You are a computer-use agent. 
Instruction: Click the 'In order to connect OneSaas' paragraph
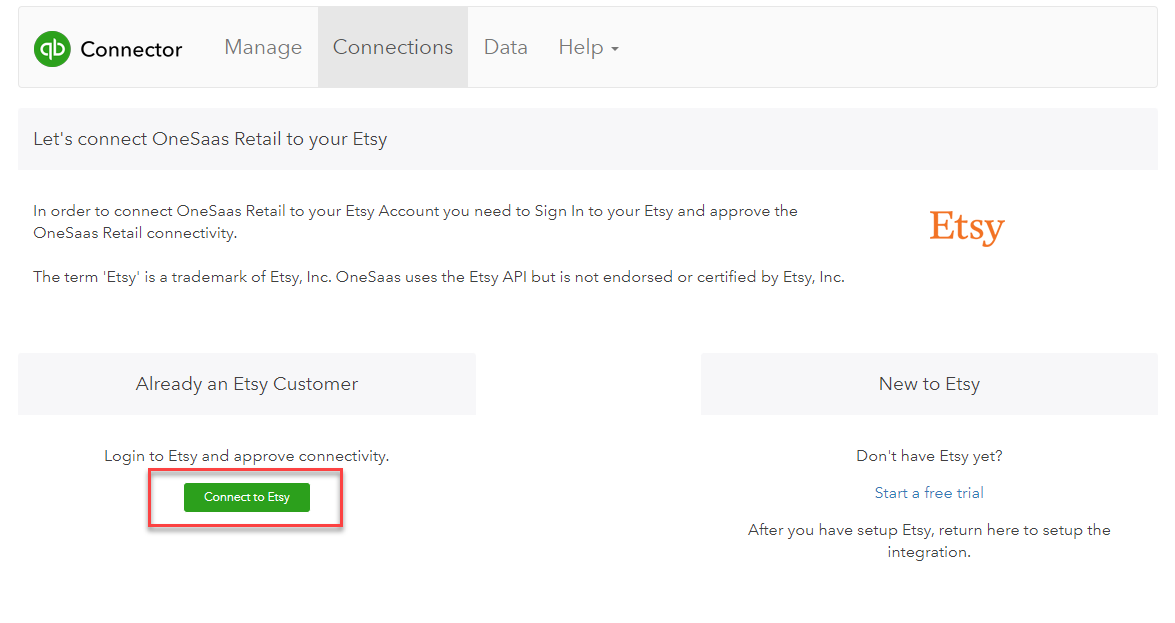tap(415, 222)
